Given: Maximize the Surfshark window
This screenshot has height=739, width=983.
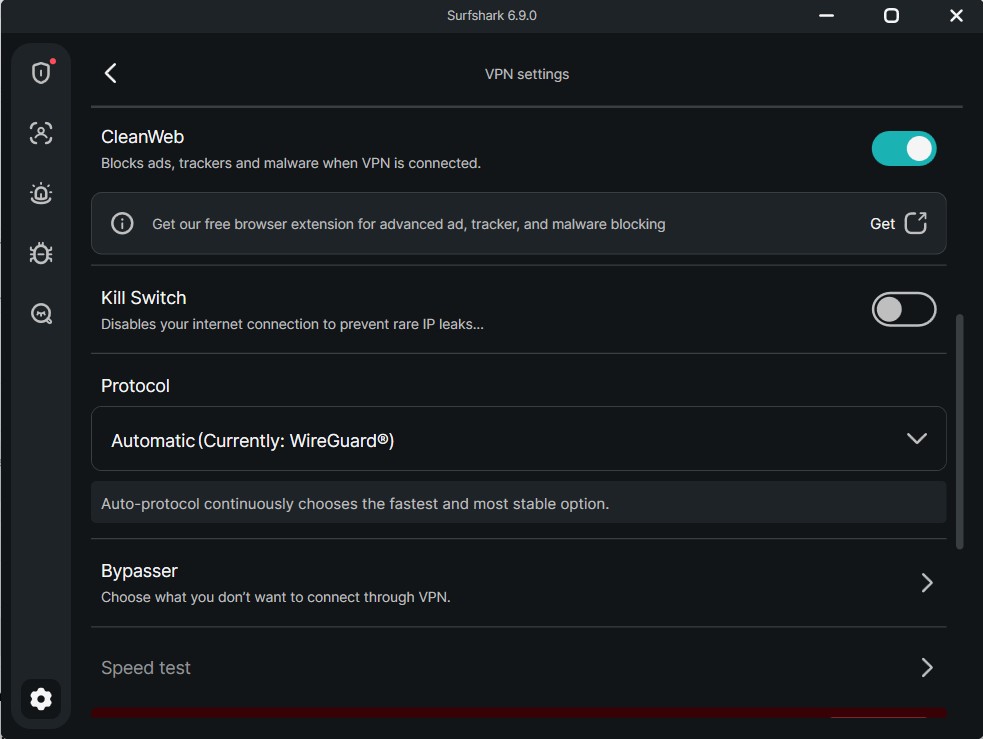Looking at the screenshot, I should (x=891, y=16).
